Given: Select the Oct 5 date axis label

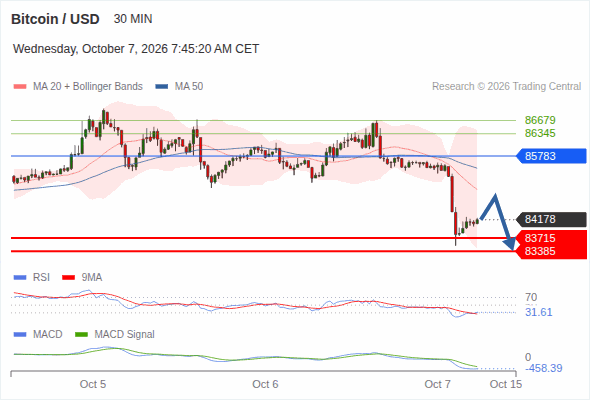Looking at the screenshot, I should (x=93, y=384).
